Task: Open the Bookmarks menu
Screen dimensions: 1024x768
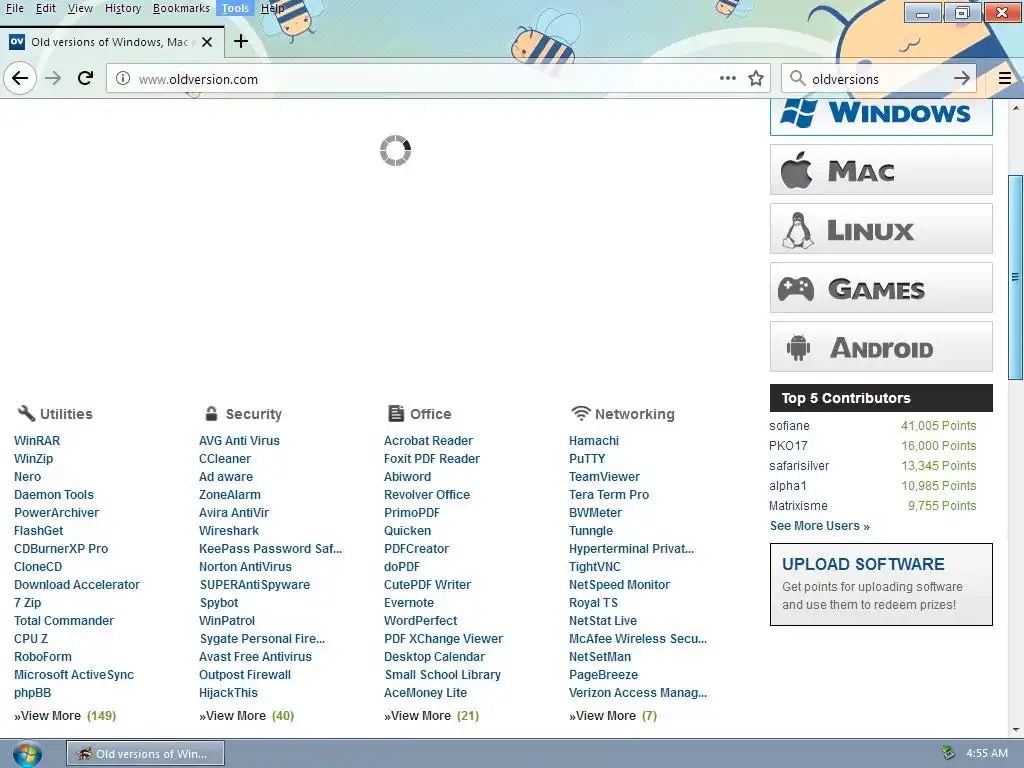Action: [181, 8]
